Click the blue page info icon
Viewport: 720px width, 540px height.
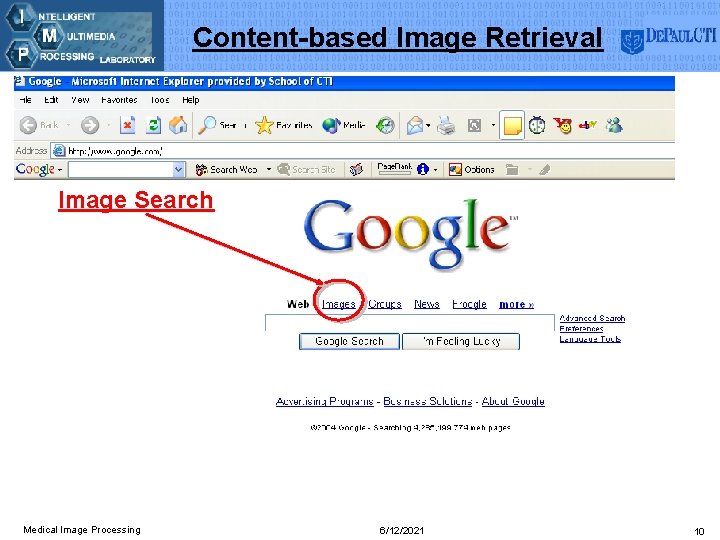(x=423, y=169)
